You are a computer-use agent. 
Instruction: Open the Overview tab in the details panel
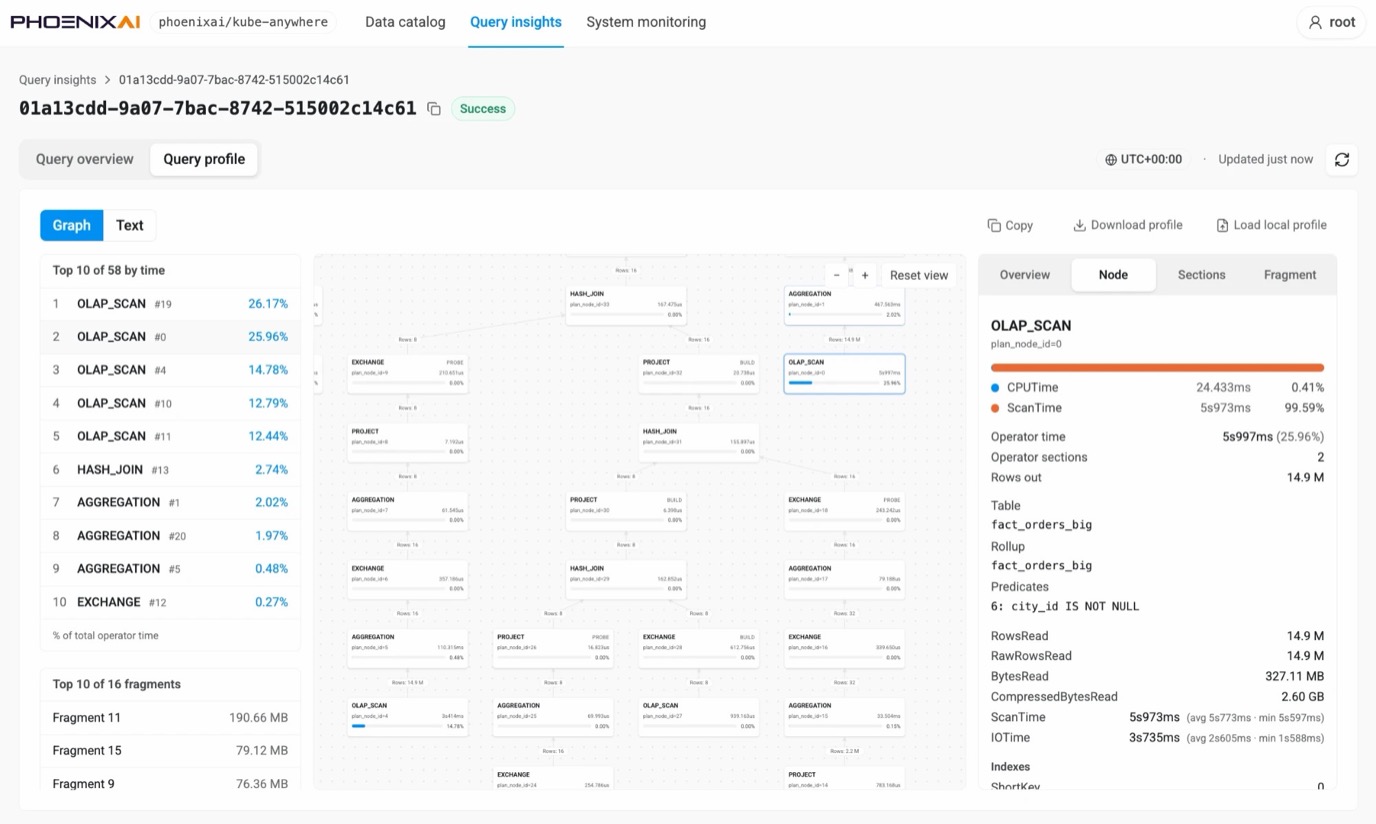click(x=1025, y=275)
